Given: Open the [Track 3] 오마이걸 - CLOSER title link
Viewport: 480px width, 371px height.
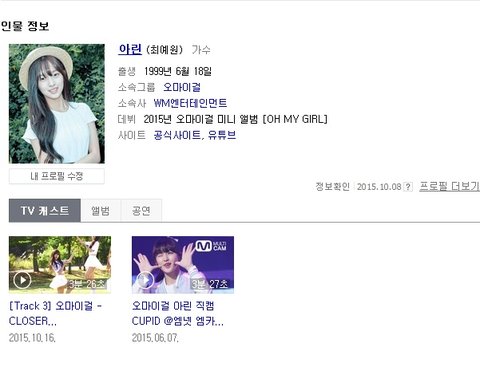Looking at the screenshot, I should [55, 313].
